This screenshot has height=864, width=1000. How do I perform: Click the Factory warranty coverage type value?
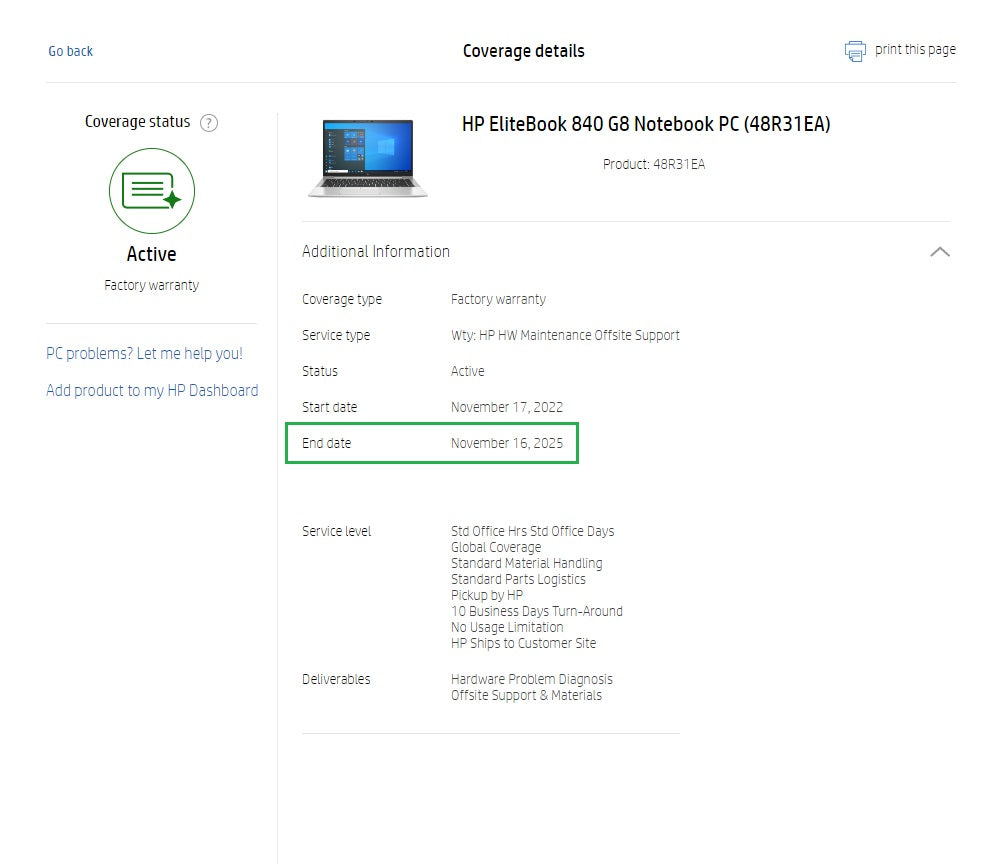(498, 300)
